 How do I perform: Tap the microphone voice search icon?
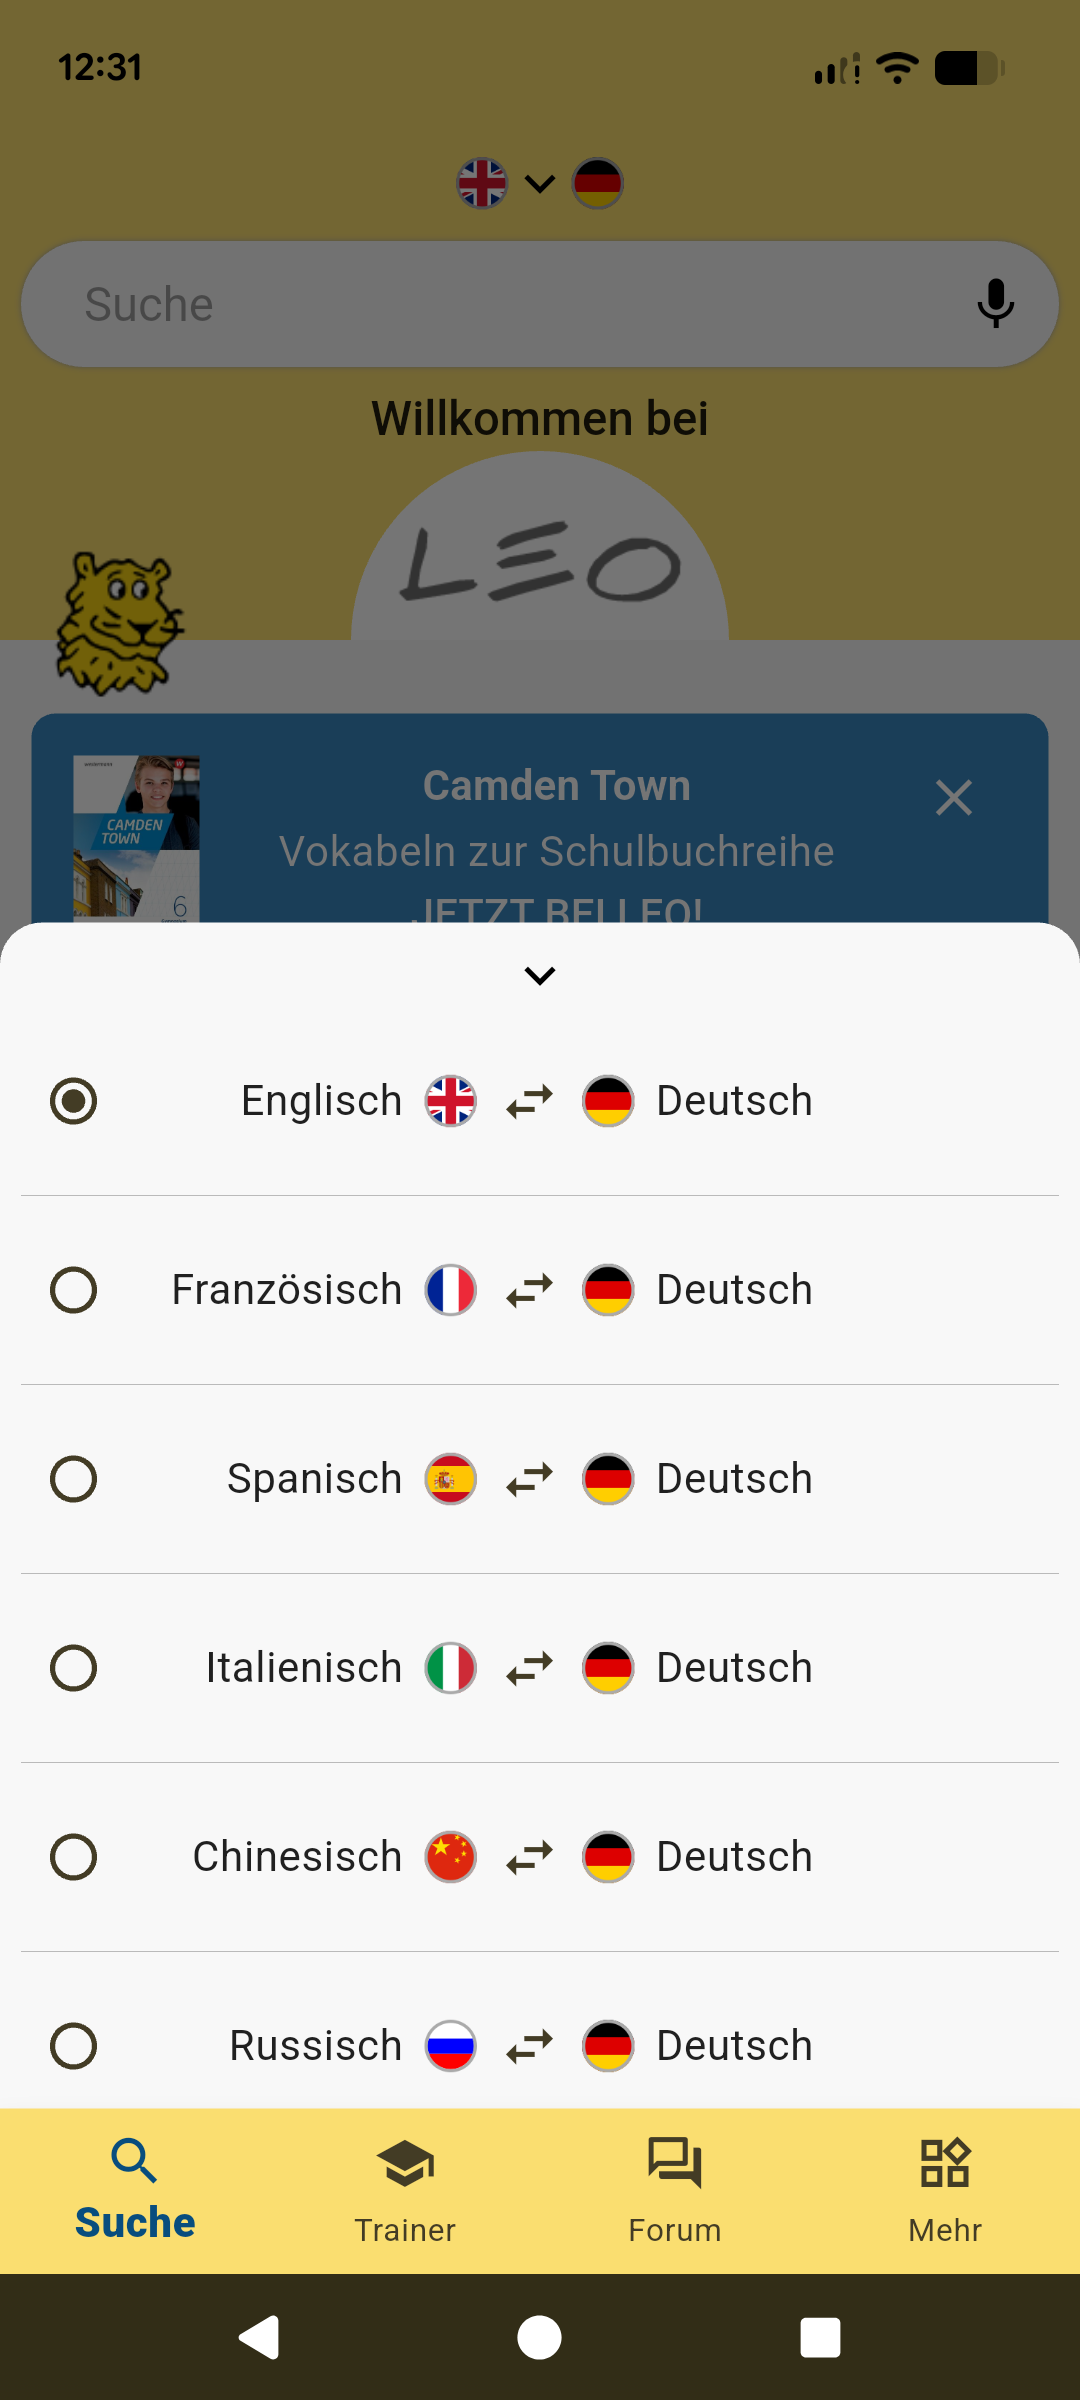pos(995,304)
